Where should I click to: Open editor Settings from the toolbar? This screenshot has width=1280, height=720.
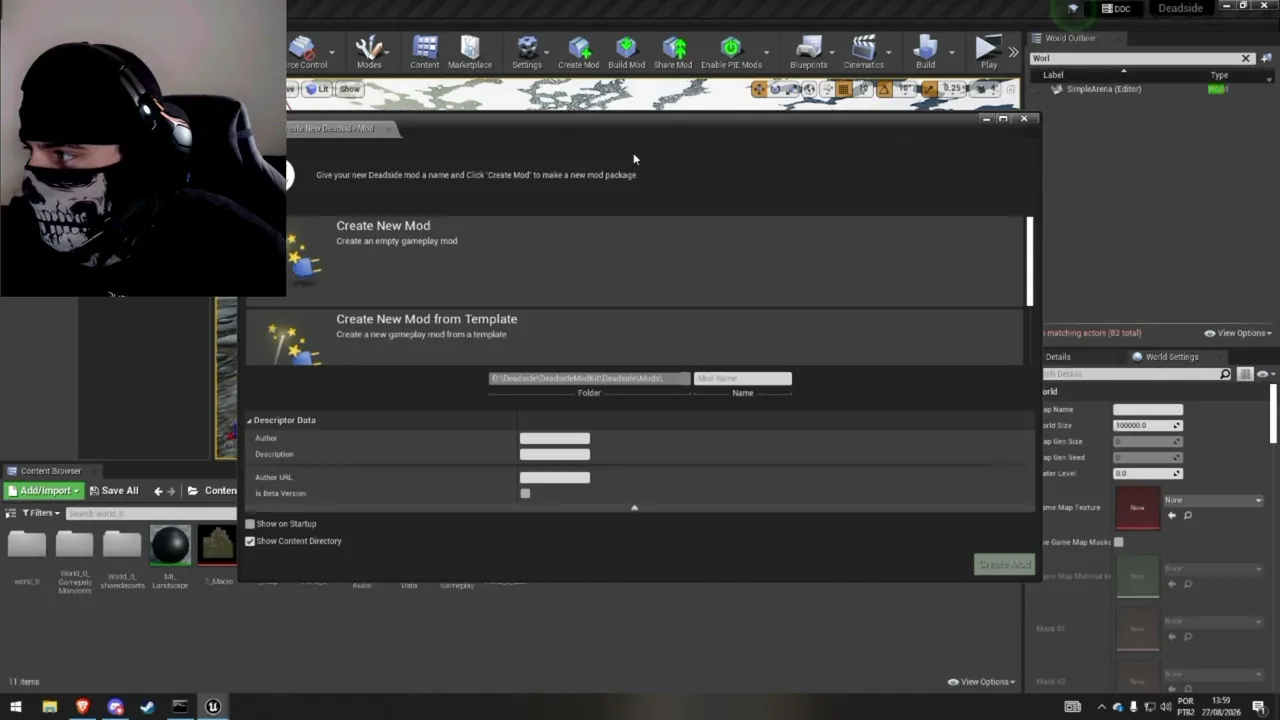[x=527, y=52]
